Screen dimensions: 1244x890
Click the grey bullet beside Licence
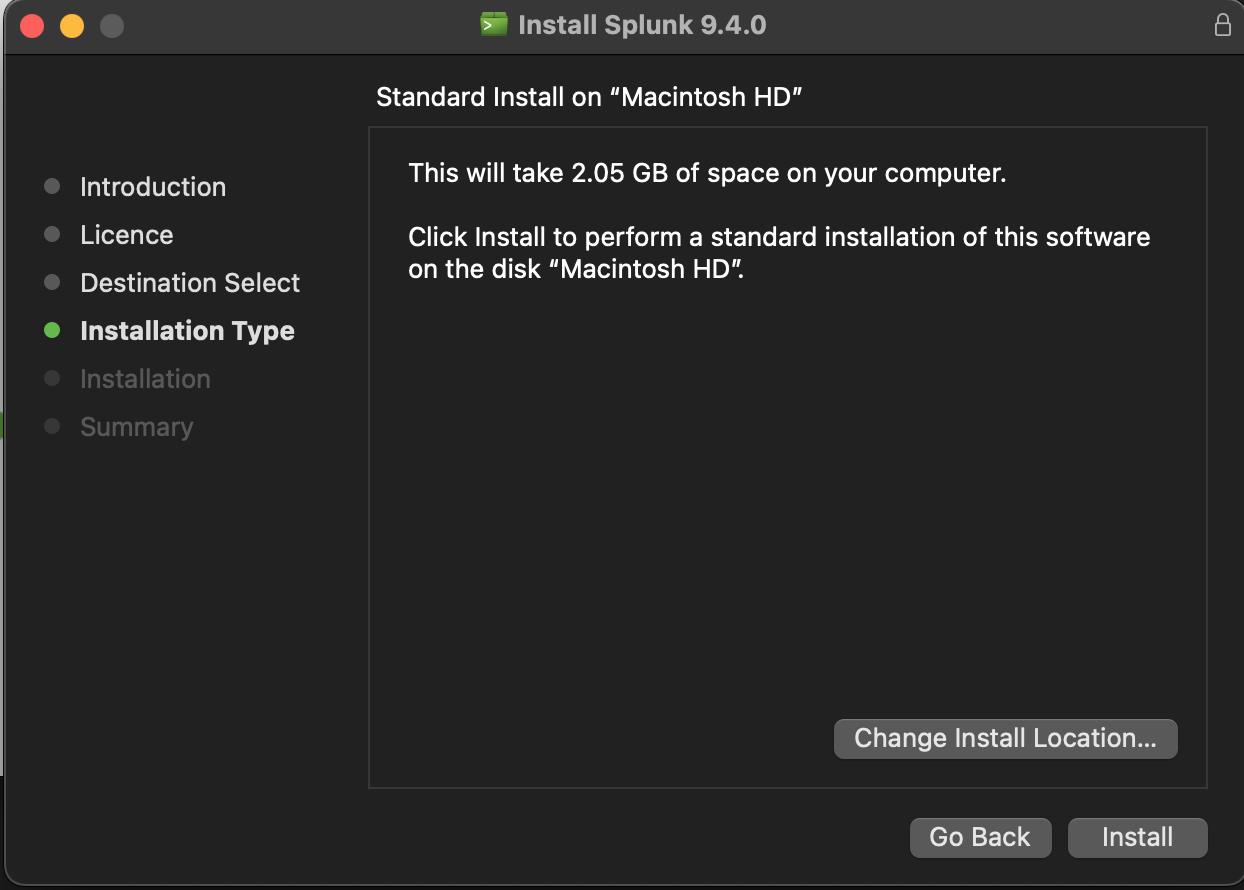tap(53, 235)
